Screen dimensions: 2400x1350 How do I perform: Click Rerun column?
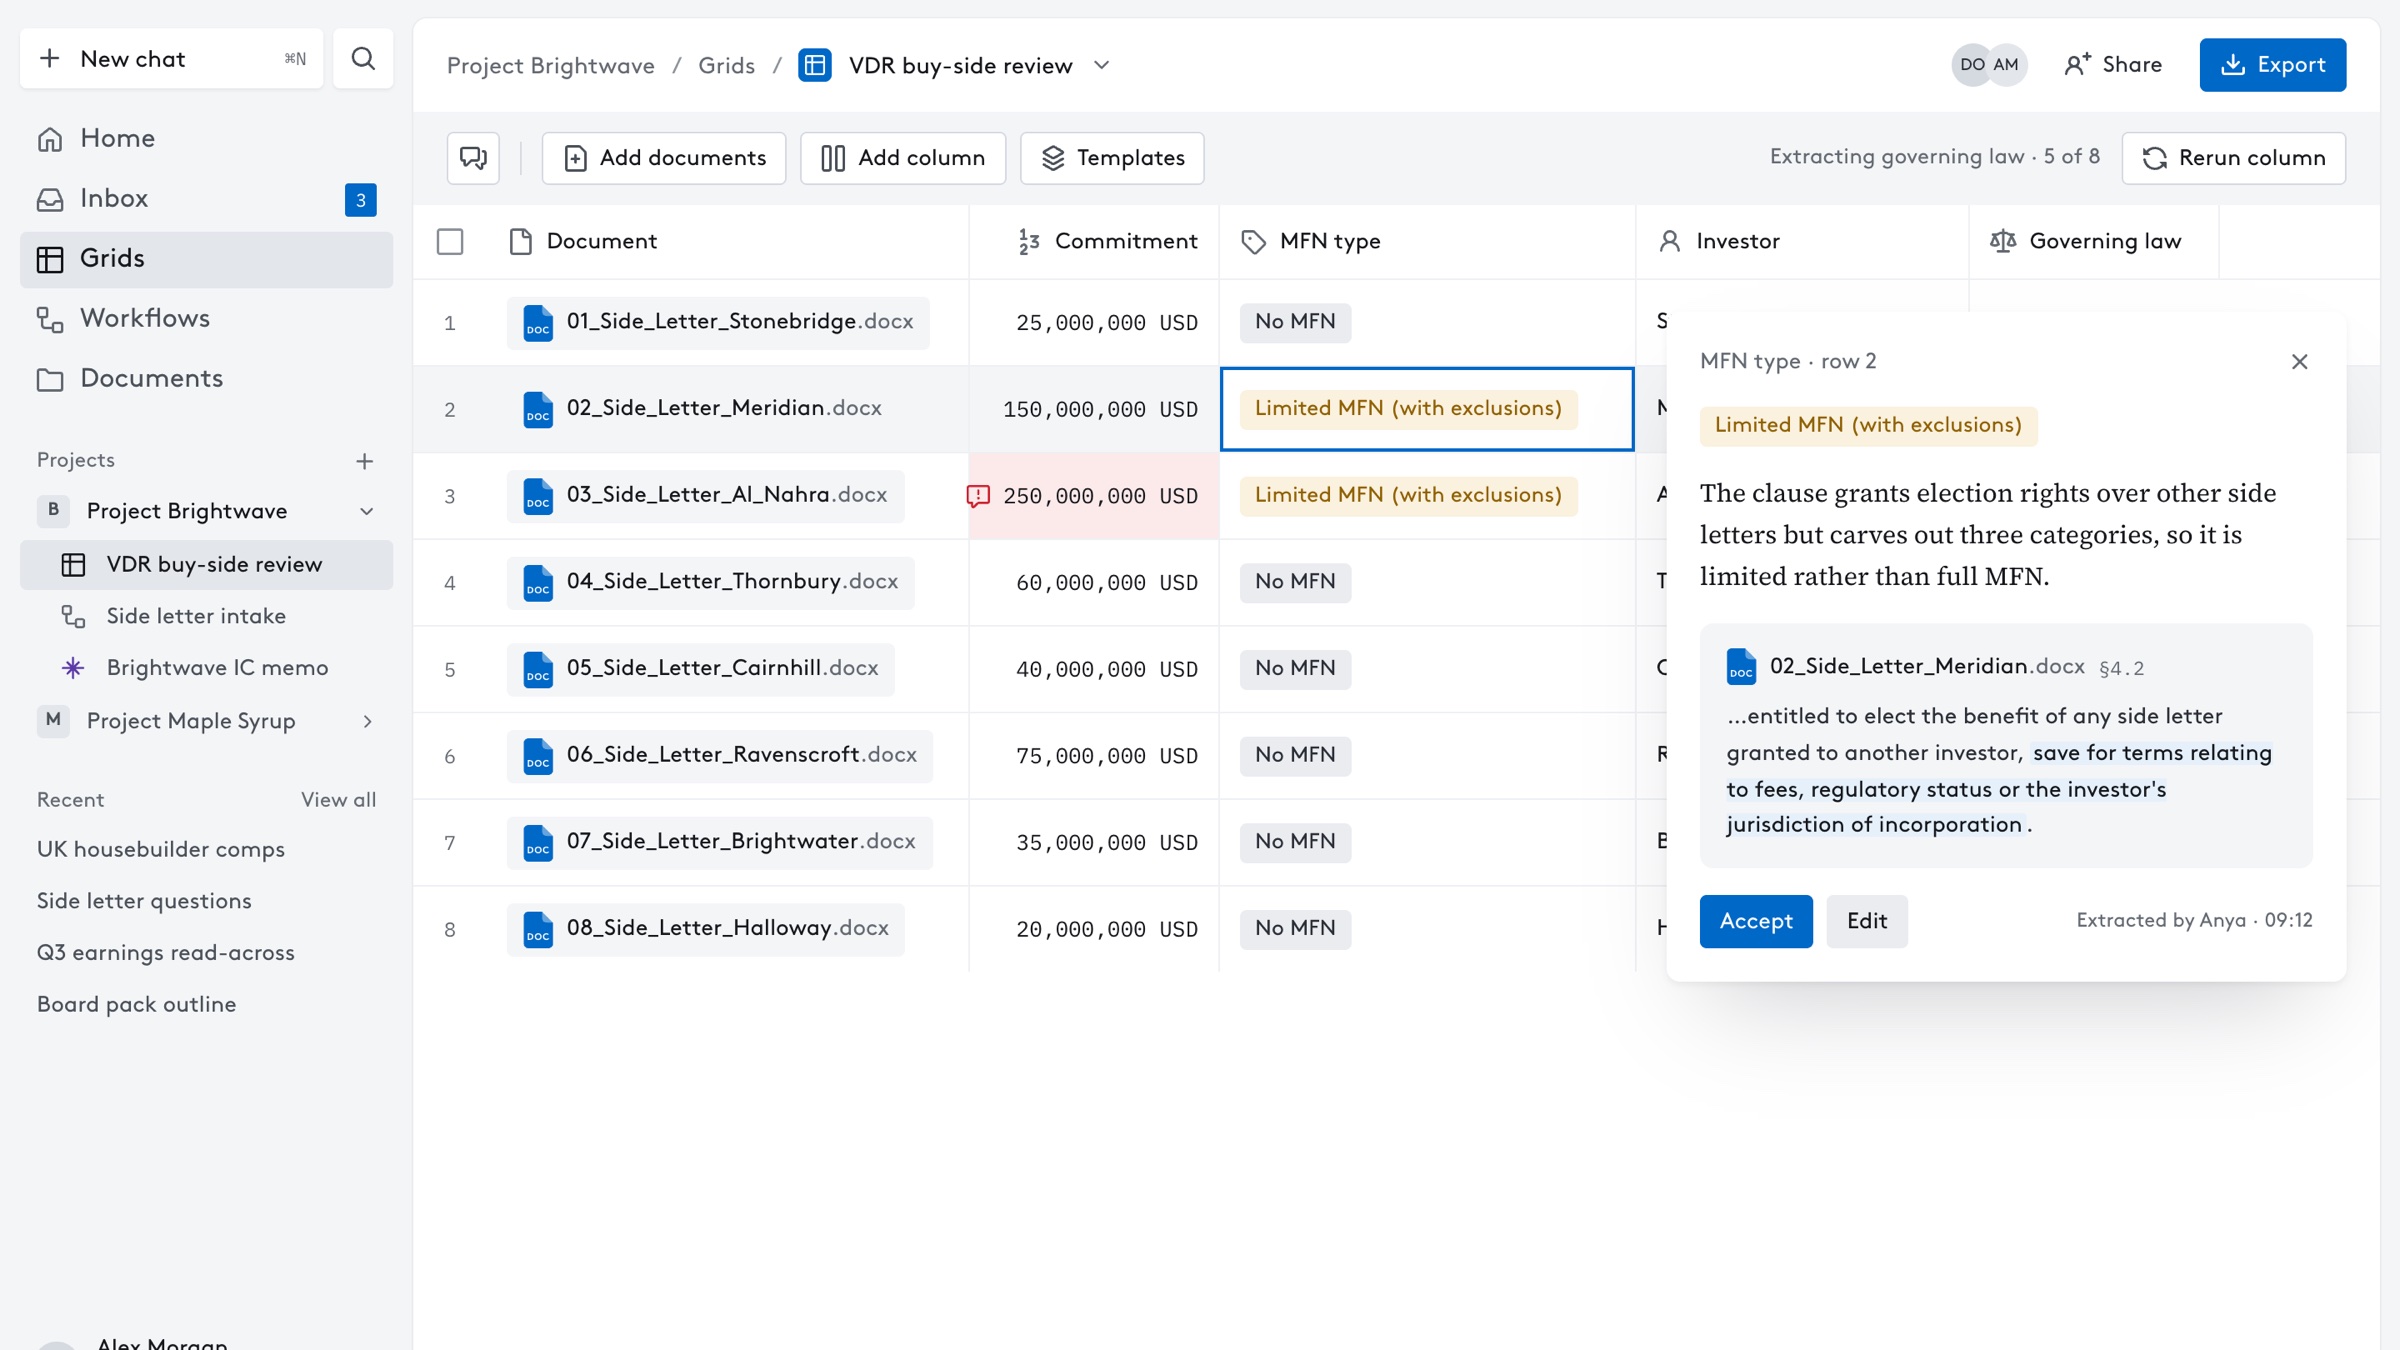point(2233,158)
